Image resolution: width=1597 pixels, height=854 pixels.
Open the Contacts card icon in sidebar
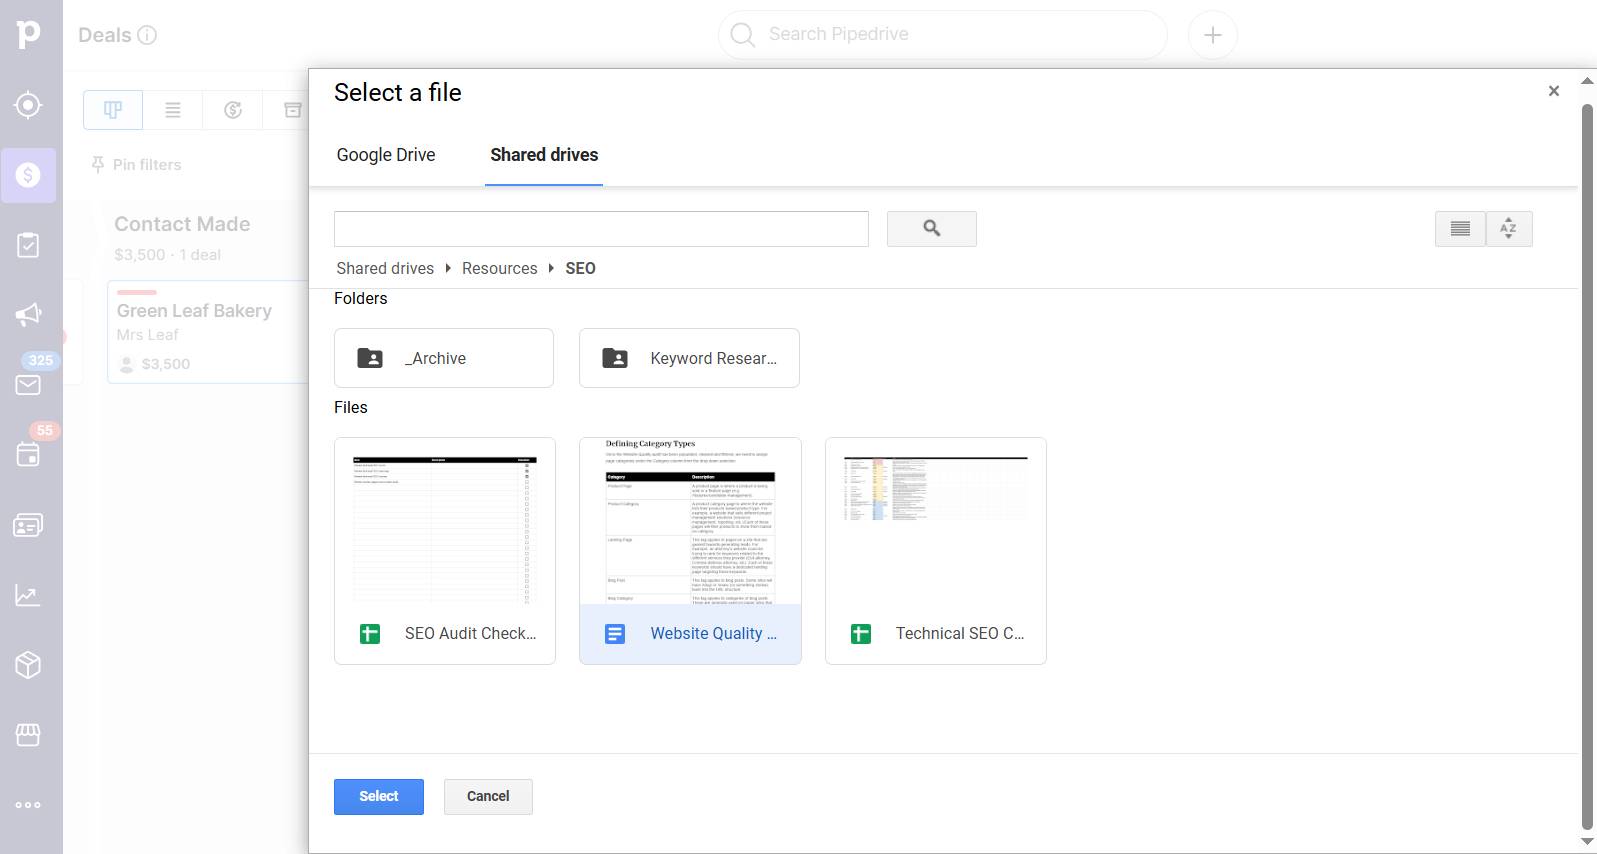(x=28, y=525)
